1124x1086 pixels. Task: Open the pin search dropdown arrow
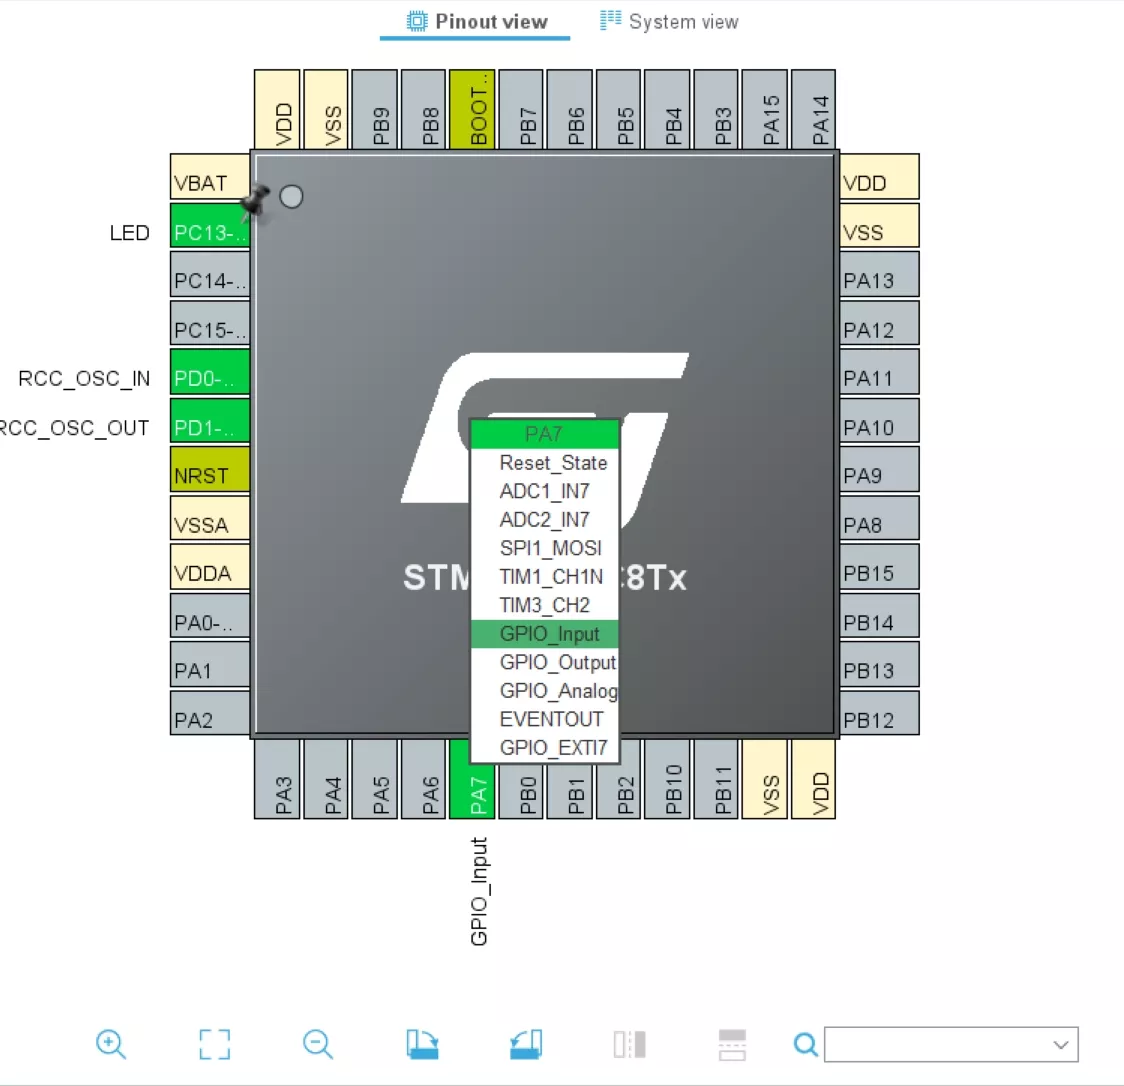pyautogui.click(x=1061, y=1045)
